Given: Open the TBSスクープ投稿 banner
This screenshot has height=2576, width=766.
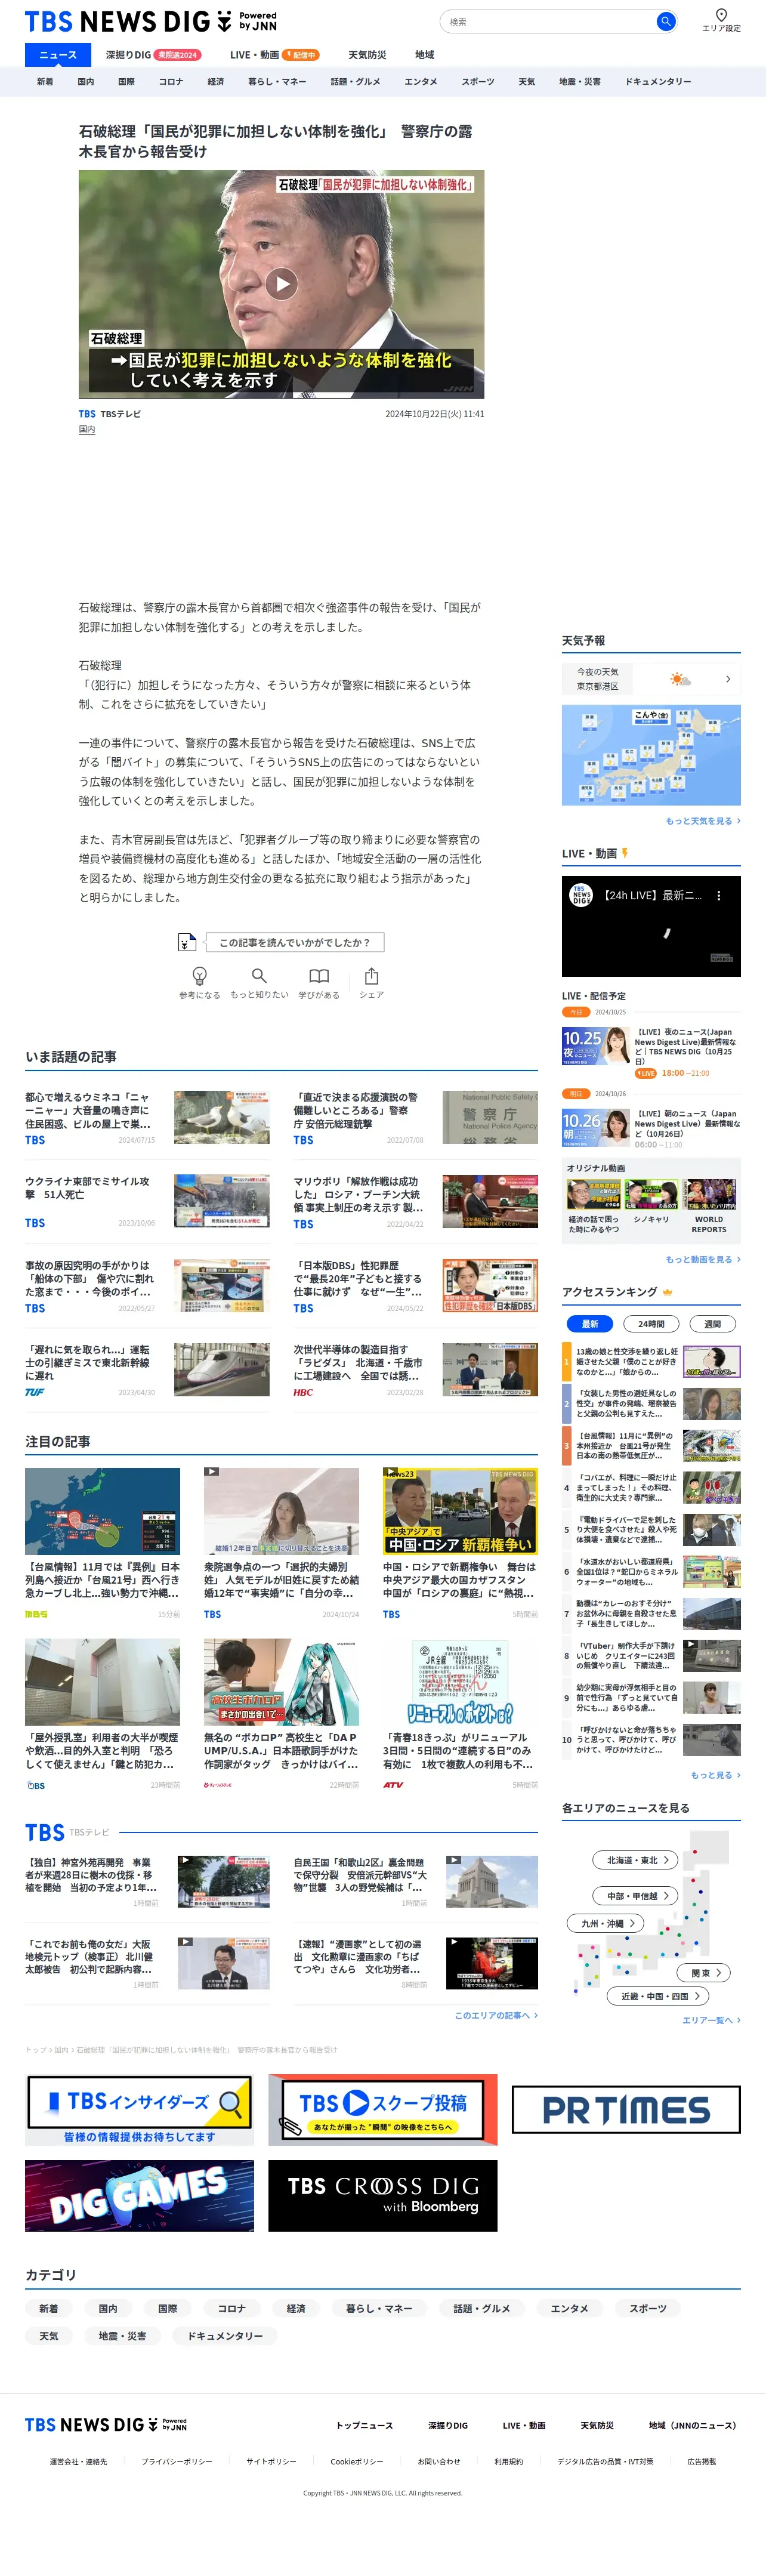Looking at the screenshot, I should (x=382, y=2109).
